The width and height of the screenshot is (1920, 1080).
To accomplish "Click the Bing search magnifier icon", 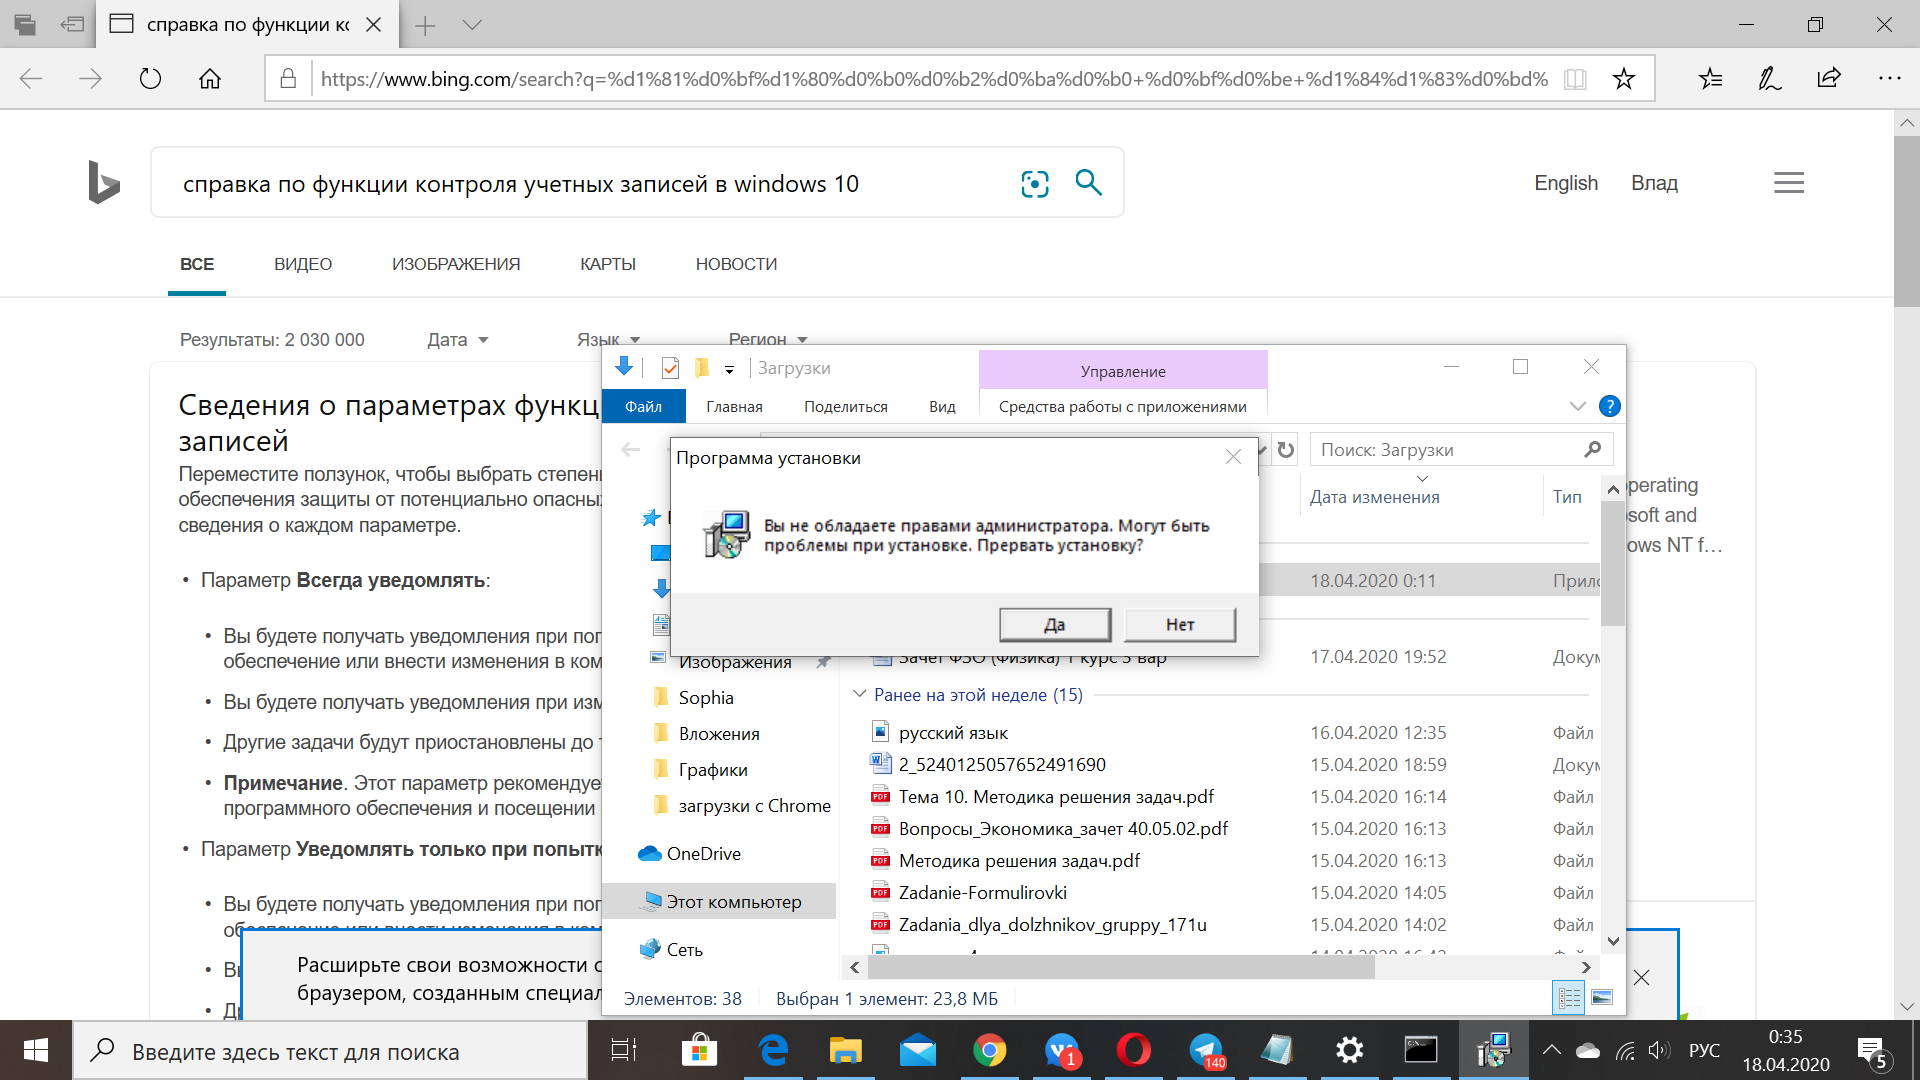I will (1088, 182).
